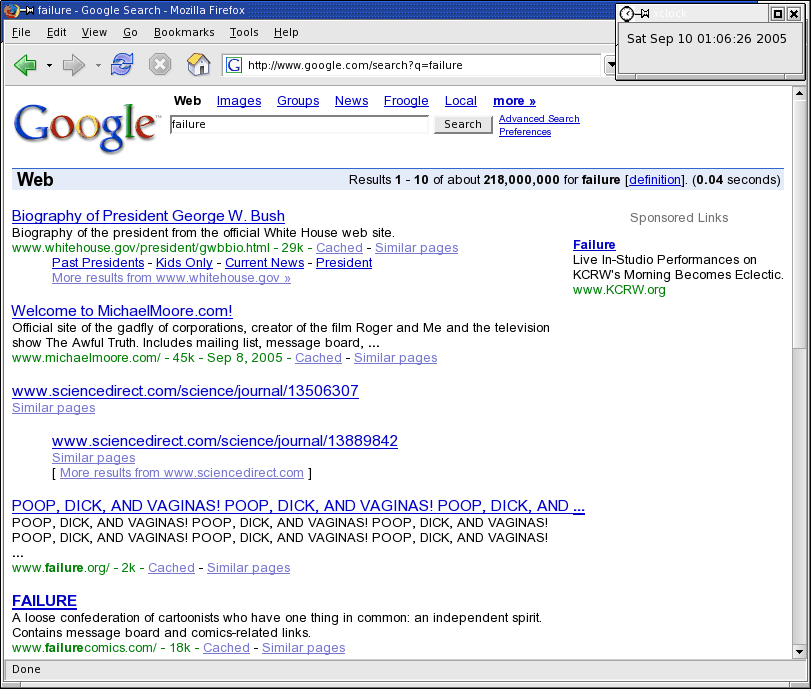Open the View menu
811x689 pixels.
94,32
